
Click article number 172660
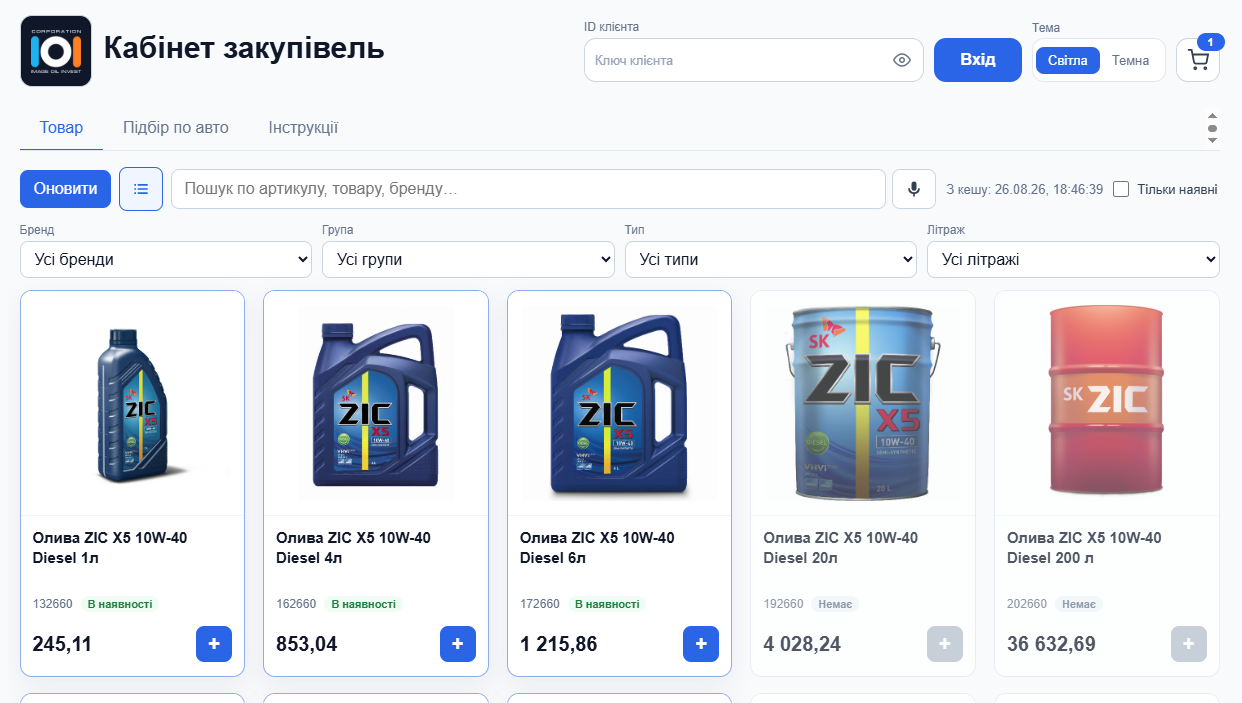click(540, 604)
